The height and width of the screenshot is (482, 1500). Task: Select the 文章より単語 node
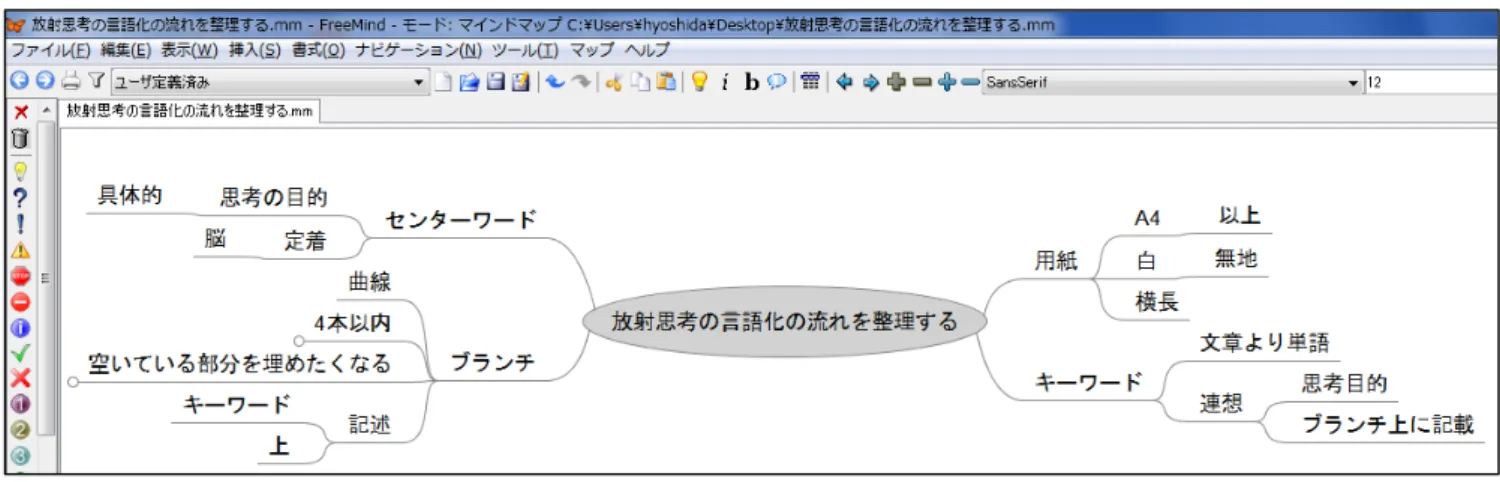(x=1264, y=343)
